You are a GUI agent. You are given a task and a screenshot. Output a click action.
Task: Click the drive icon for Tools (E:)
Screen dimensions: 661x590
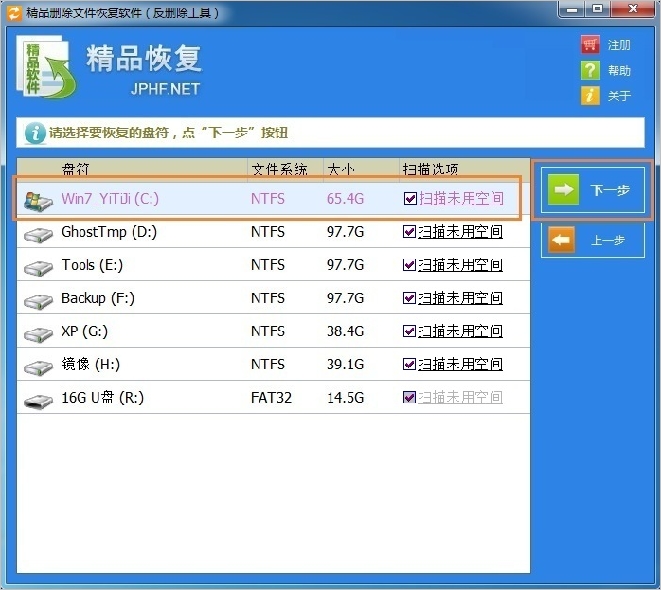click(38, 268)
